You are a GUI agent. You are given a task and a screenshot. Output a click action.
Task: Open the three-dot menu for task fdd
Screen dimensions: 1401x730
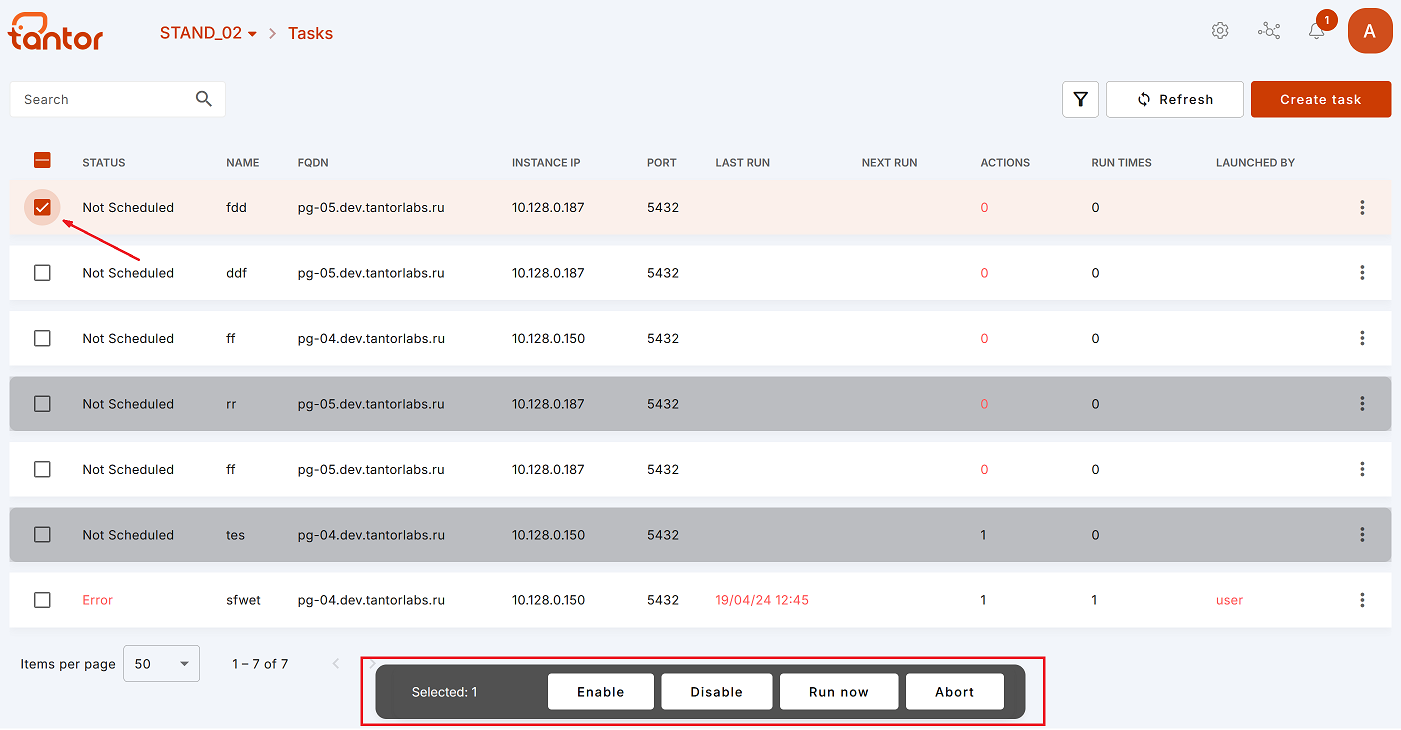tap(1362, 208)
